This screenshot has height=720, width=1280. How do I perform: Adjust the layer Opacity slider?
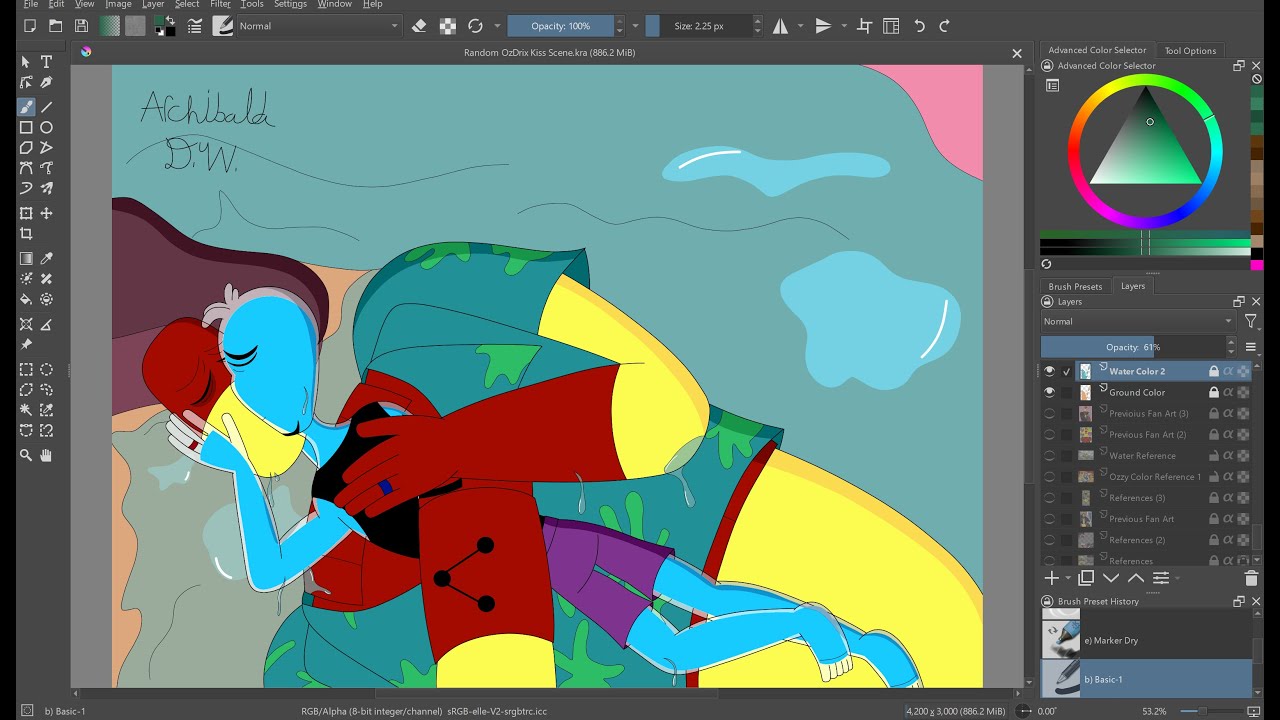pyautogui.click(x=1133, y=347)
